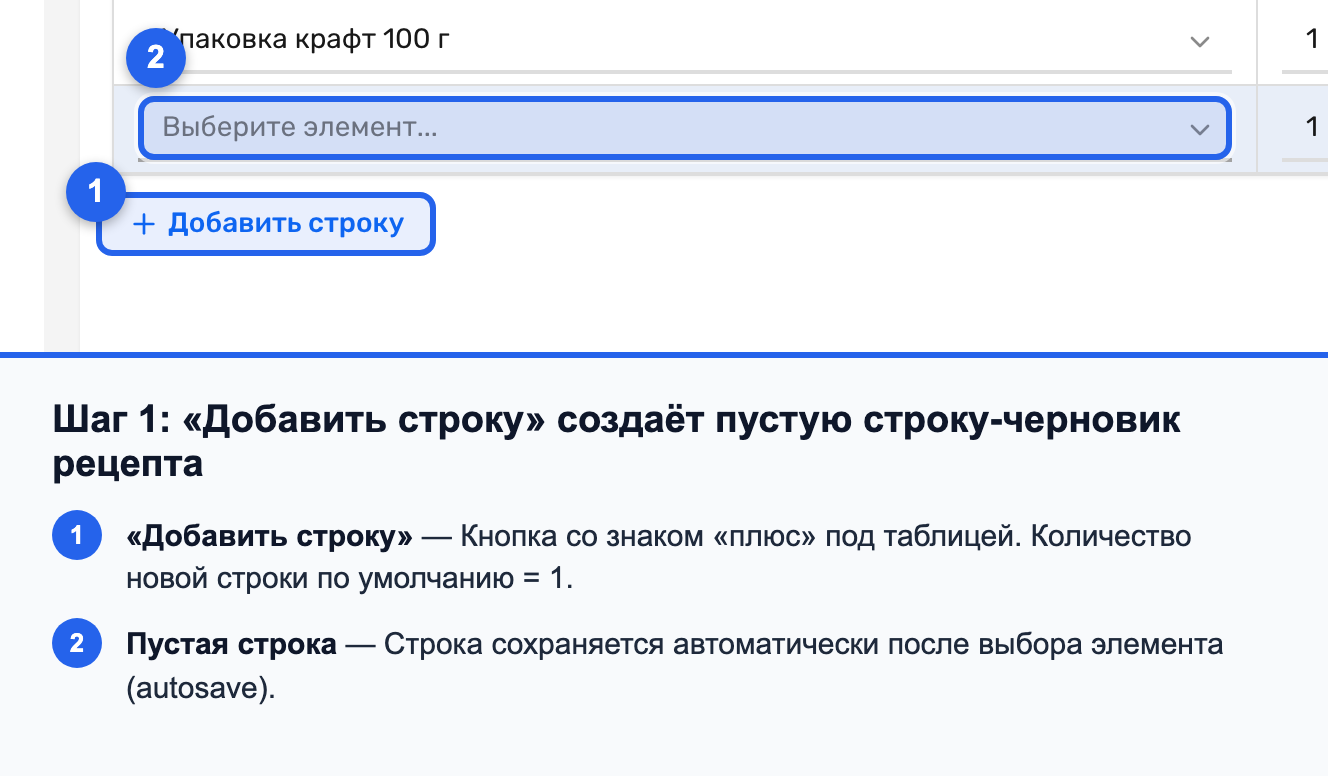The image size is (1328, 776).
Task: Click quantity field of Упаковка крафт row
Action: click(1305, 42)
